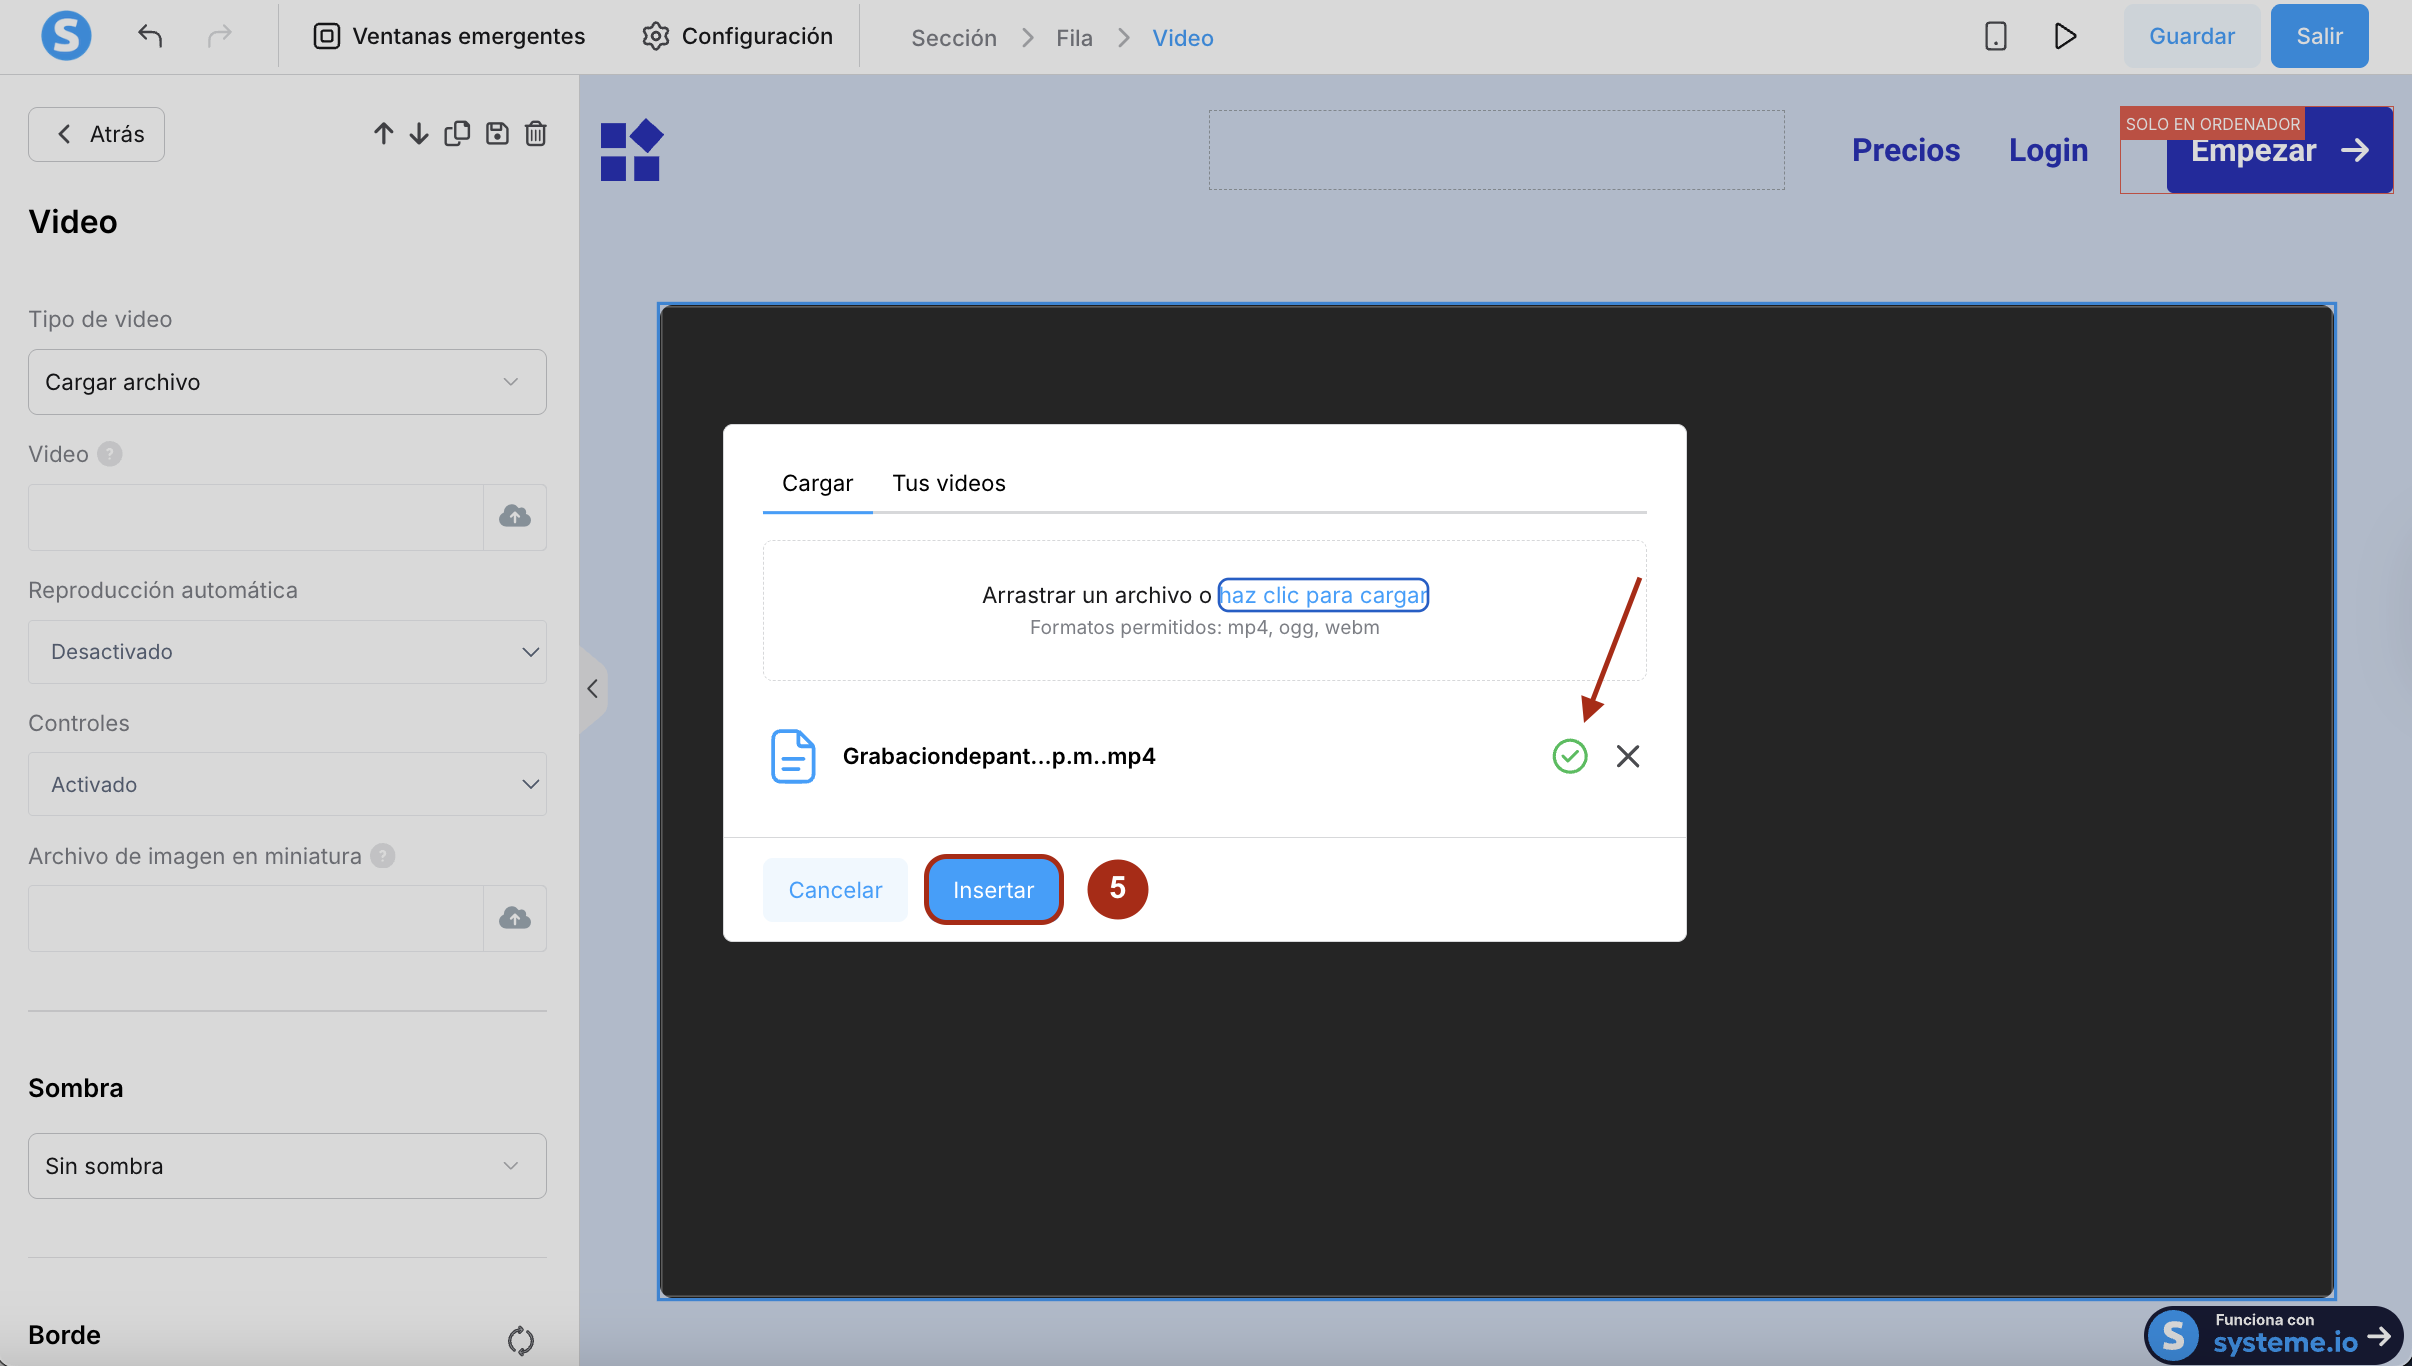The width and height of the screenshot is (2412, 1366).
Task: Click the video field upload cloud icon
Action: [515, 517]
